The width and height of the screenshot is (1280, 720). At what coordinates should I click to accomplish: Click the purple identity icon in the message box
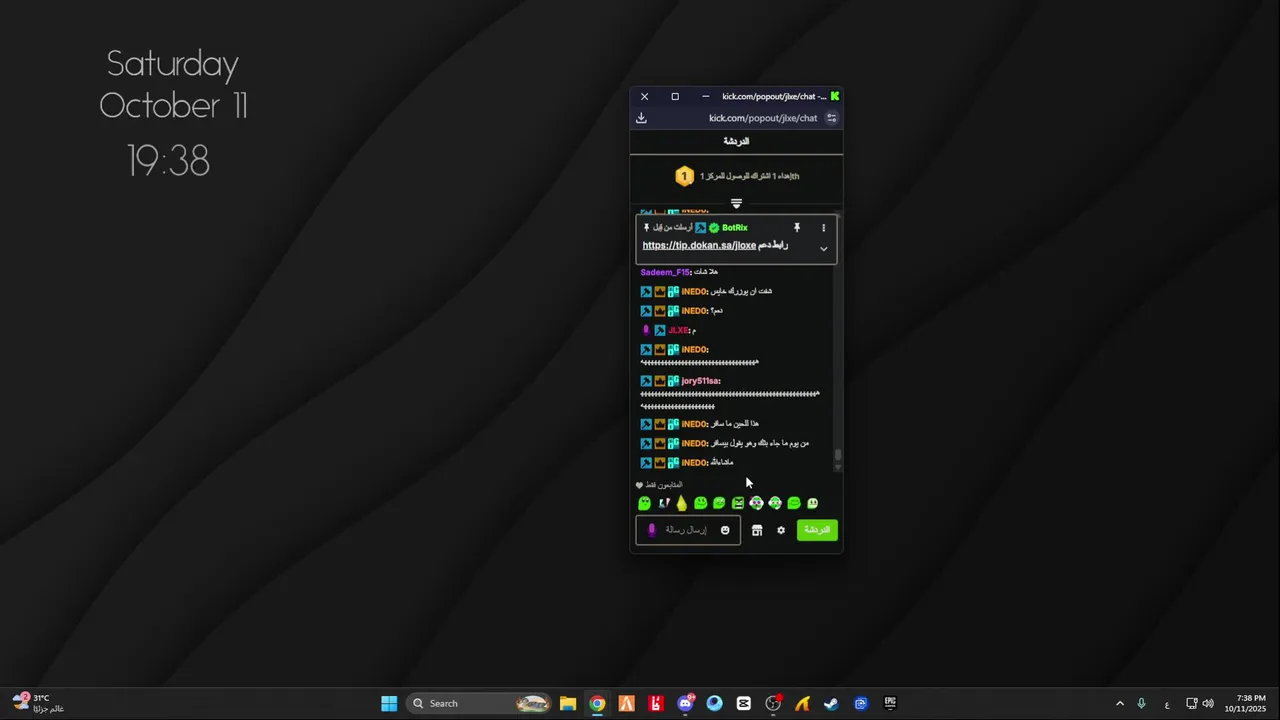(x=651, y=530)
